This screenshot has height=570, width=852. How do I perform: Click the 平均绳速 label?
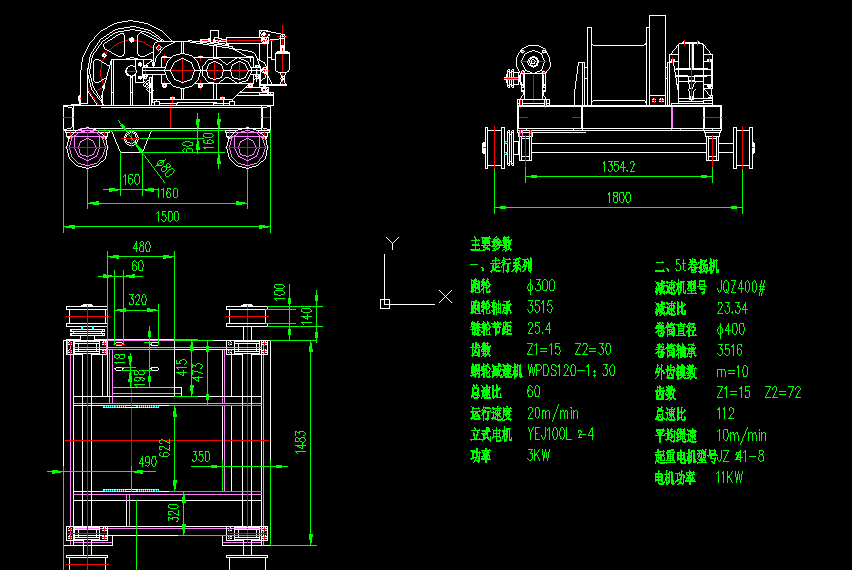[676, 436]
